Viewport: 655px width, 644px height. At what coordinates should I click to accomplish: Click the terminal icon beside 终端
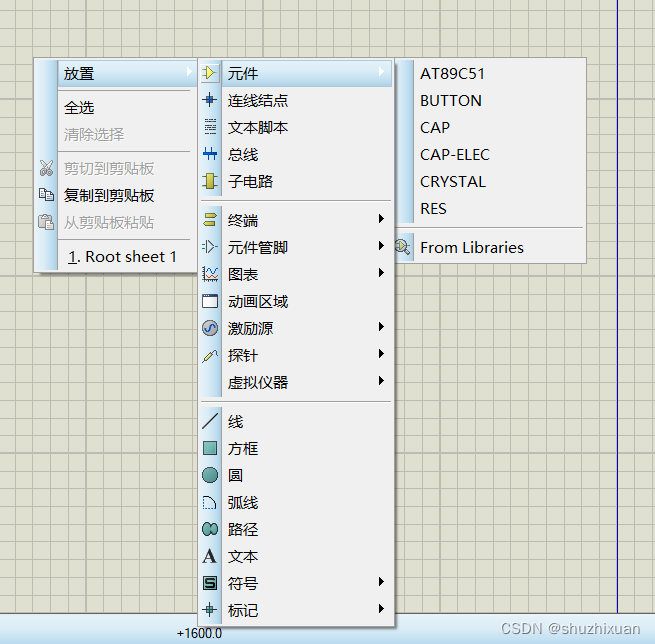(210, 220)
